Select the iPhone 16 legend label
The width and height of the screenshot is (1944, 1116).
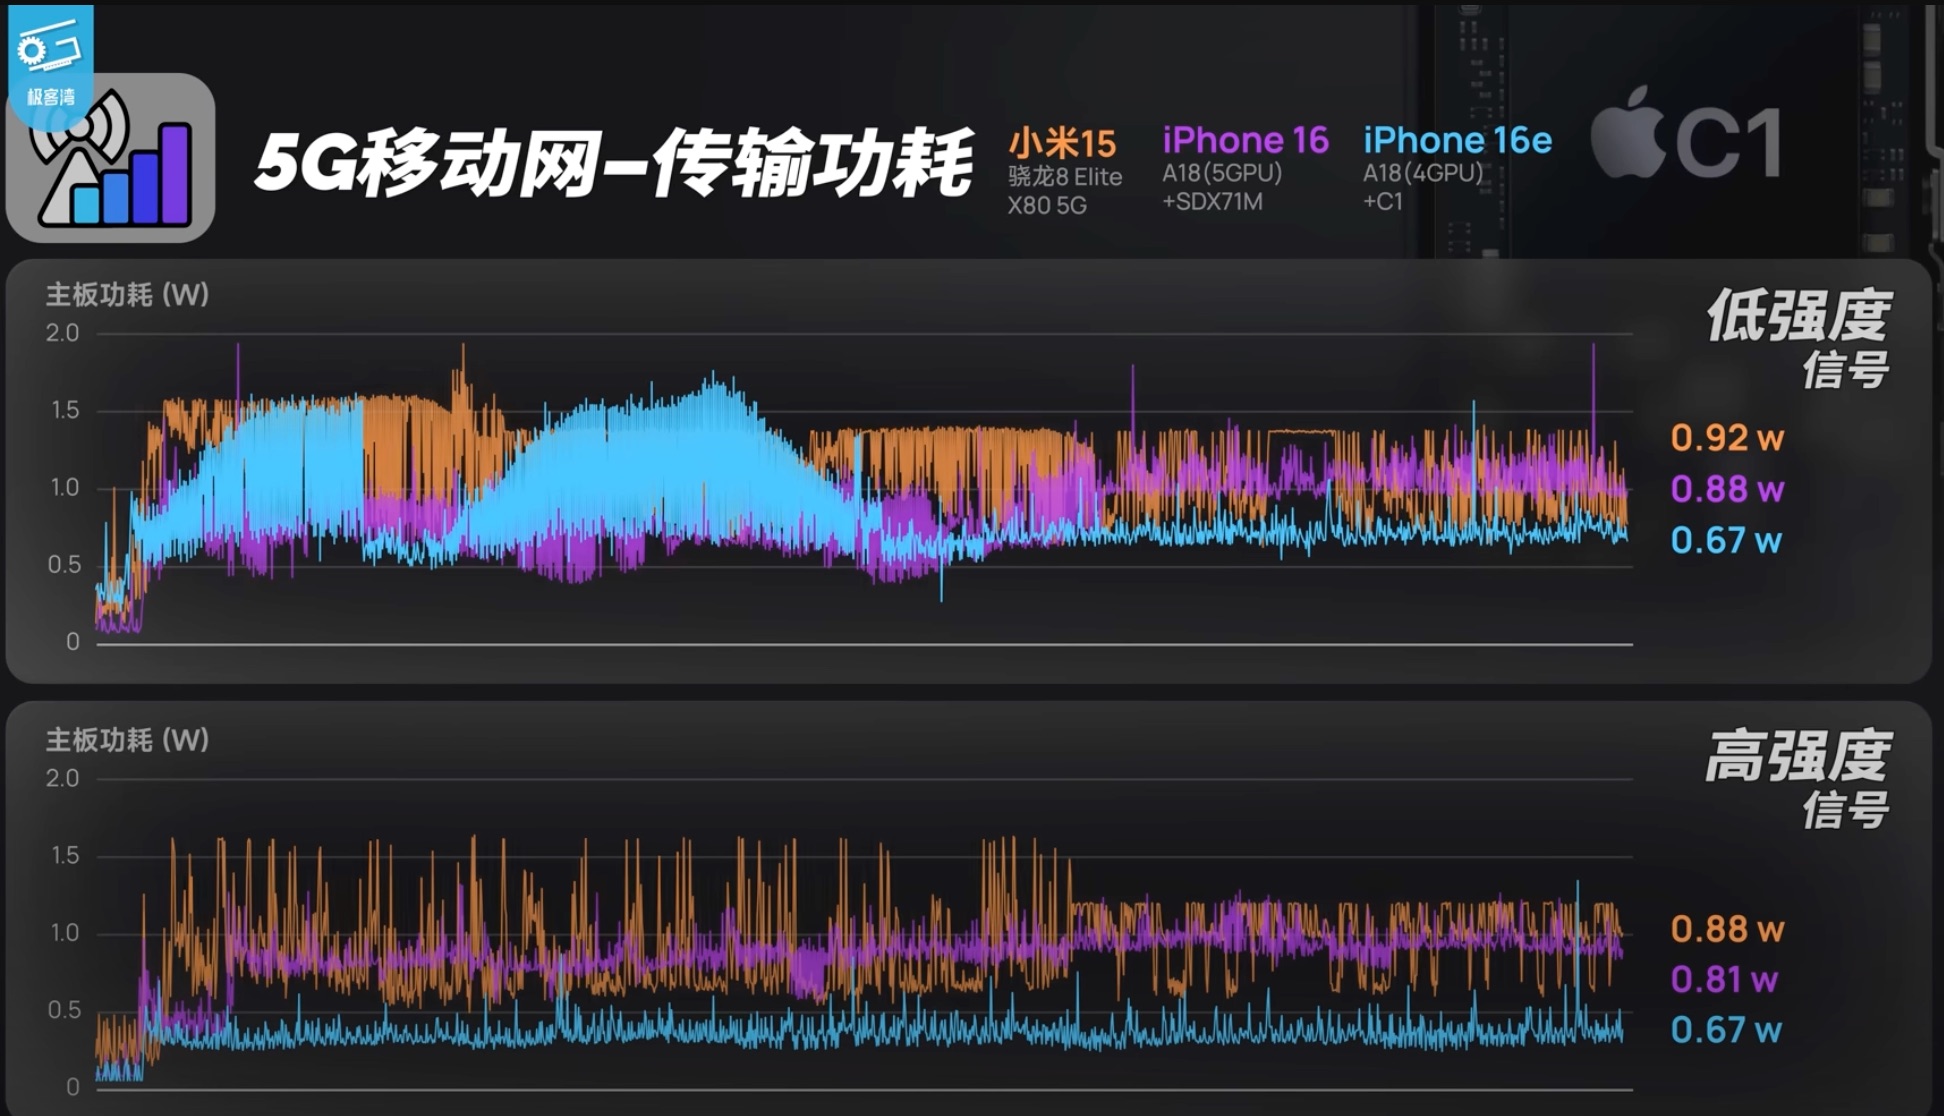coord(1245,140)
